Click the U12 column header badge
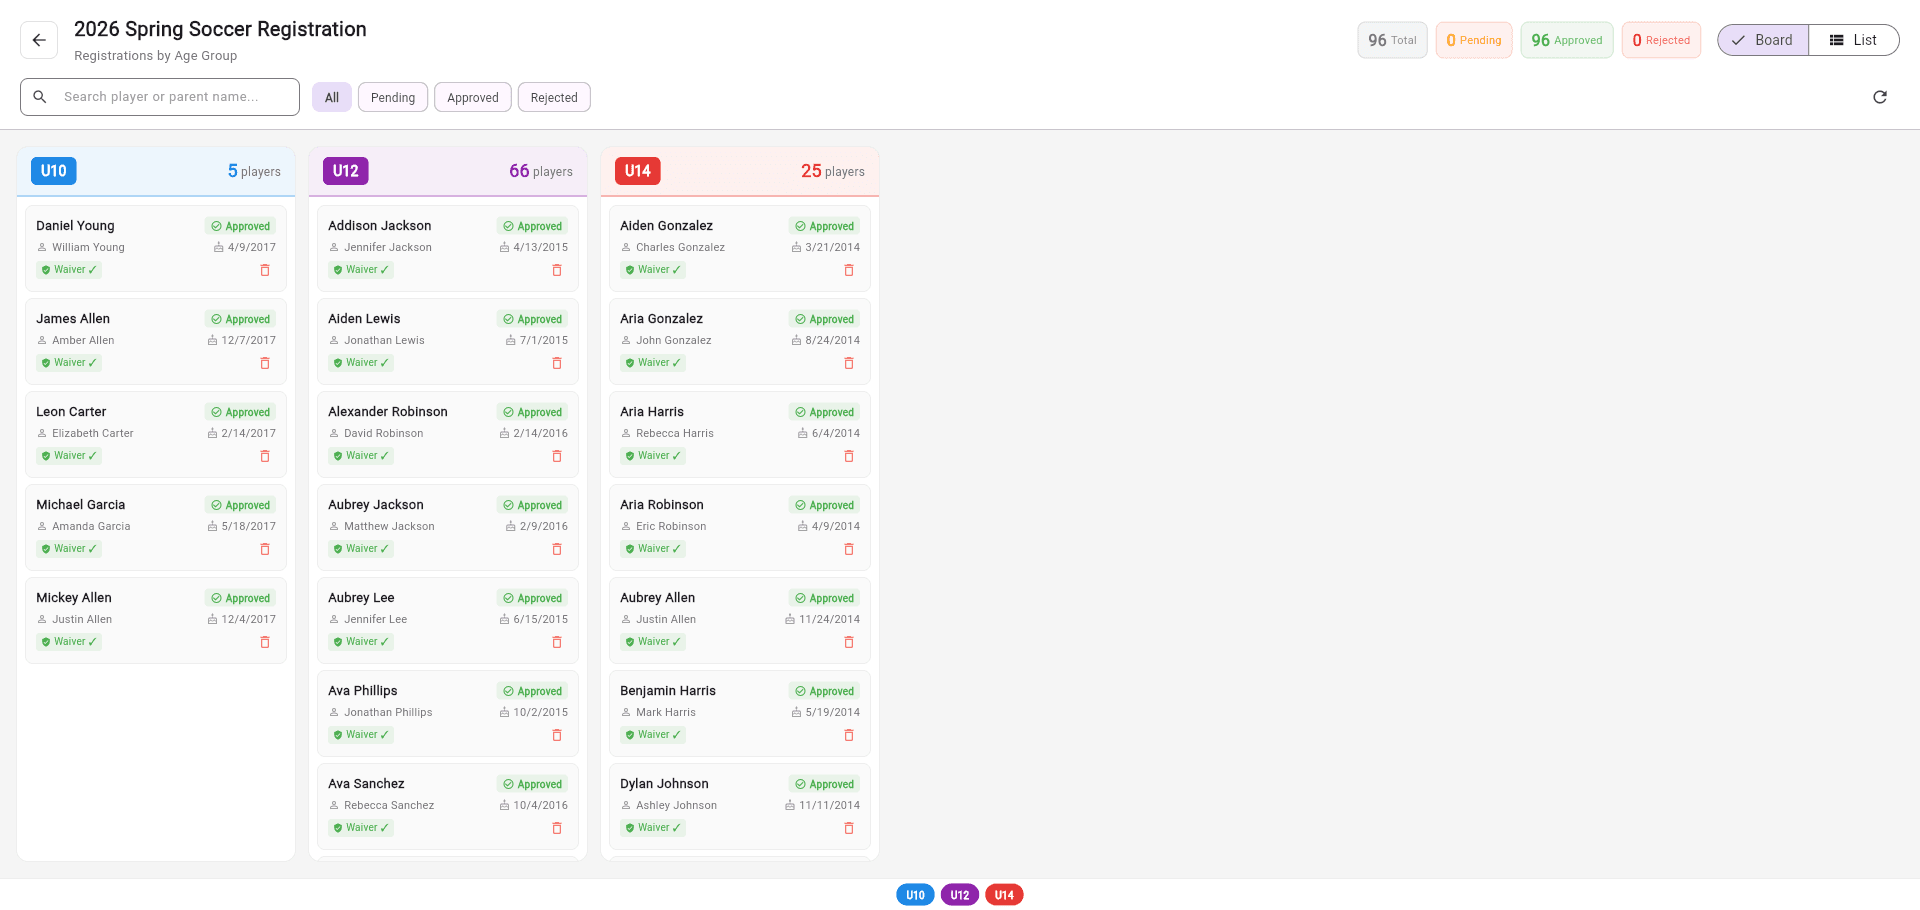The width and height of the screenshot is (1920, 910). coord(346,171)
